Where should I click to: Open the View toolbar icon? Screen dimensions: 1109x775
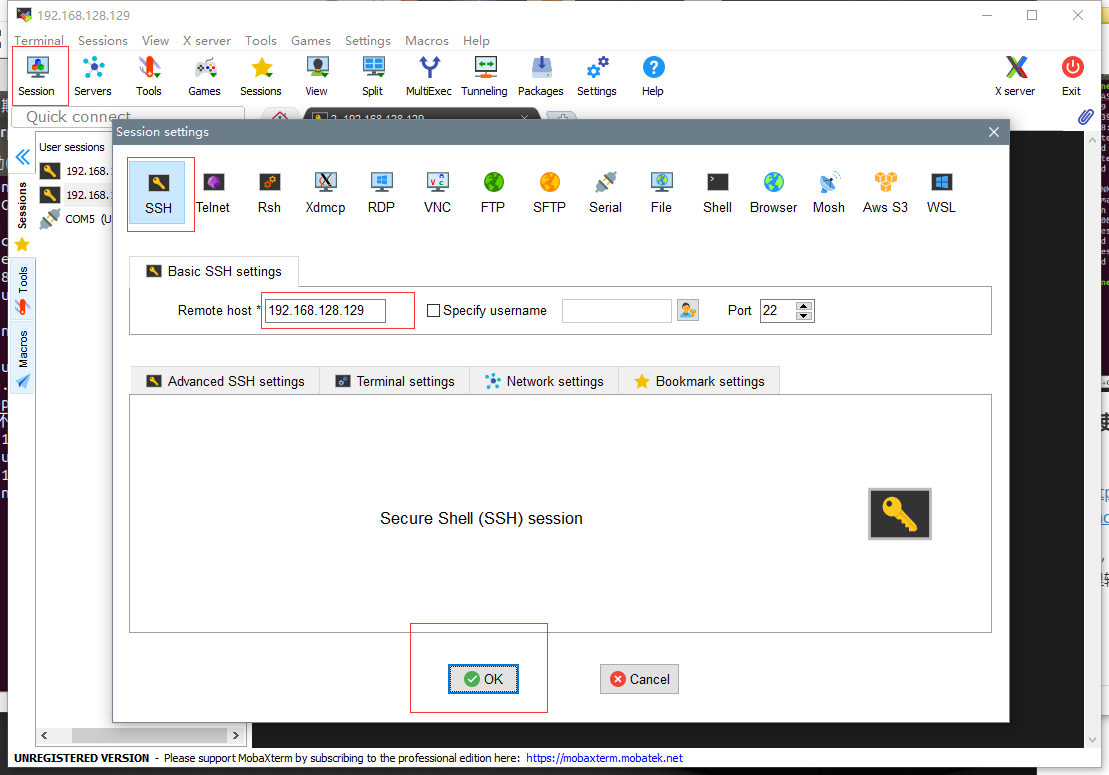click(316, 76)
